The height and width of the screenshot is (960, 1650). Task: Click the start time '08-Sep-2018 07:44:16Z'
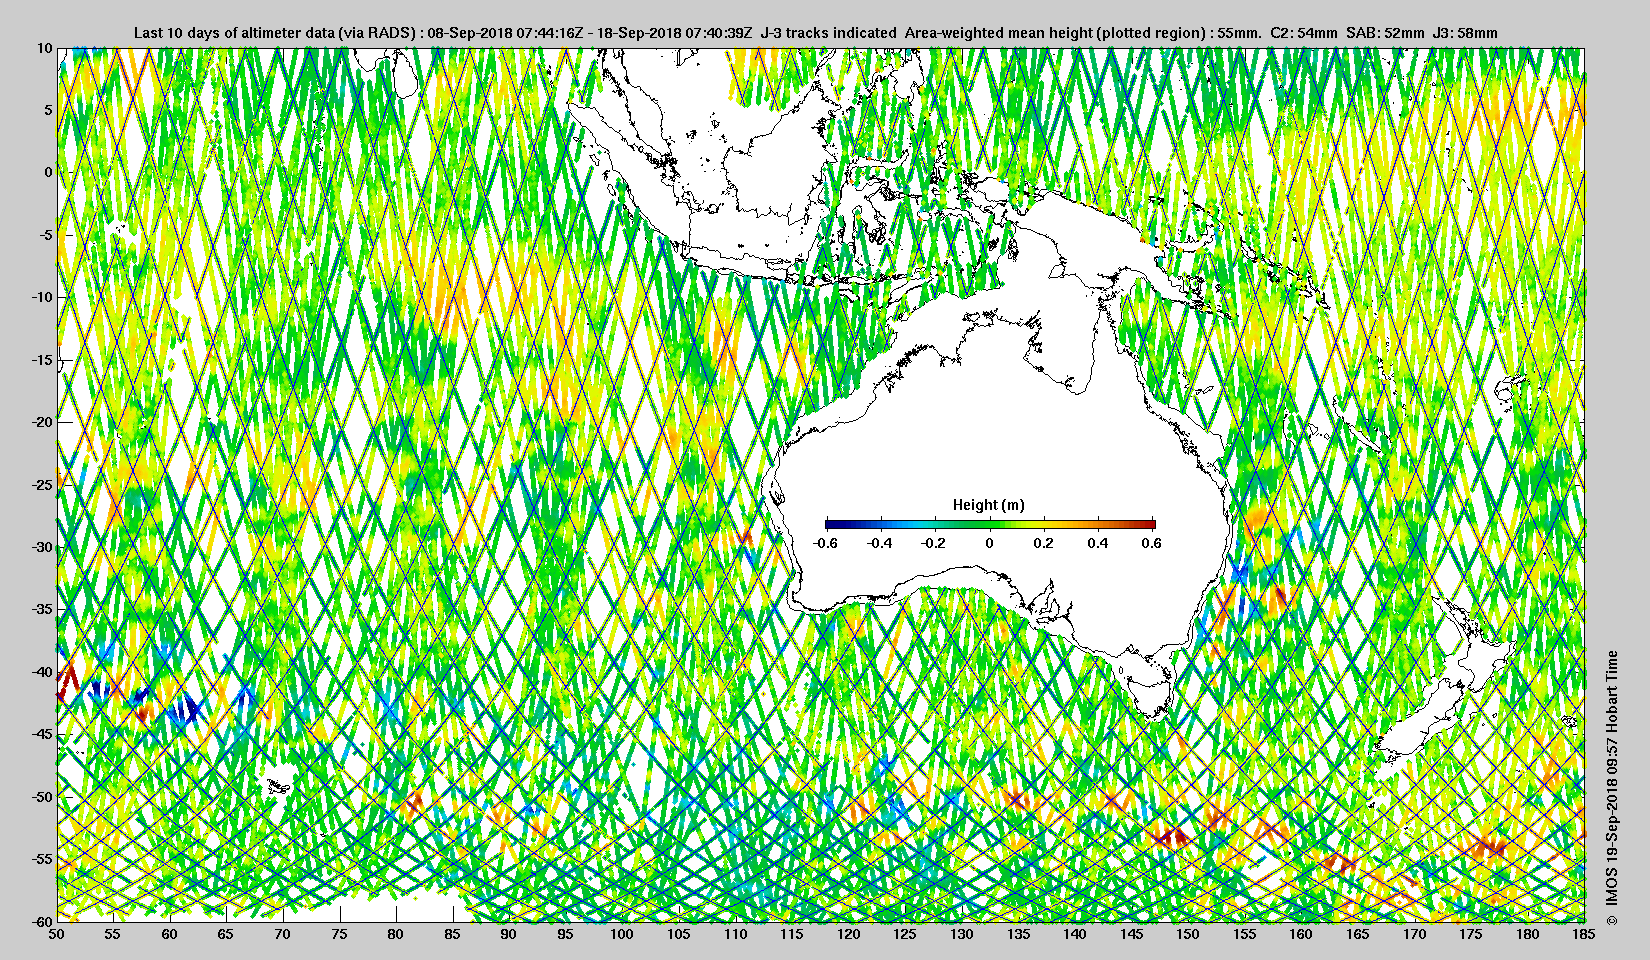point(505,33)
